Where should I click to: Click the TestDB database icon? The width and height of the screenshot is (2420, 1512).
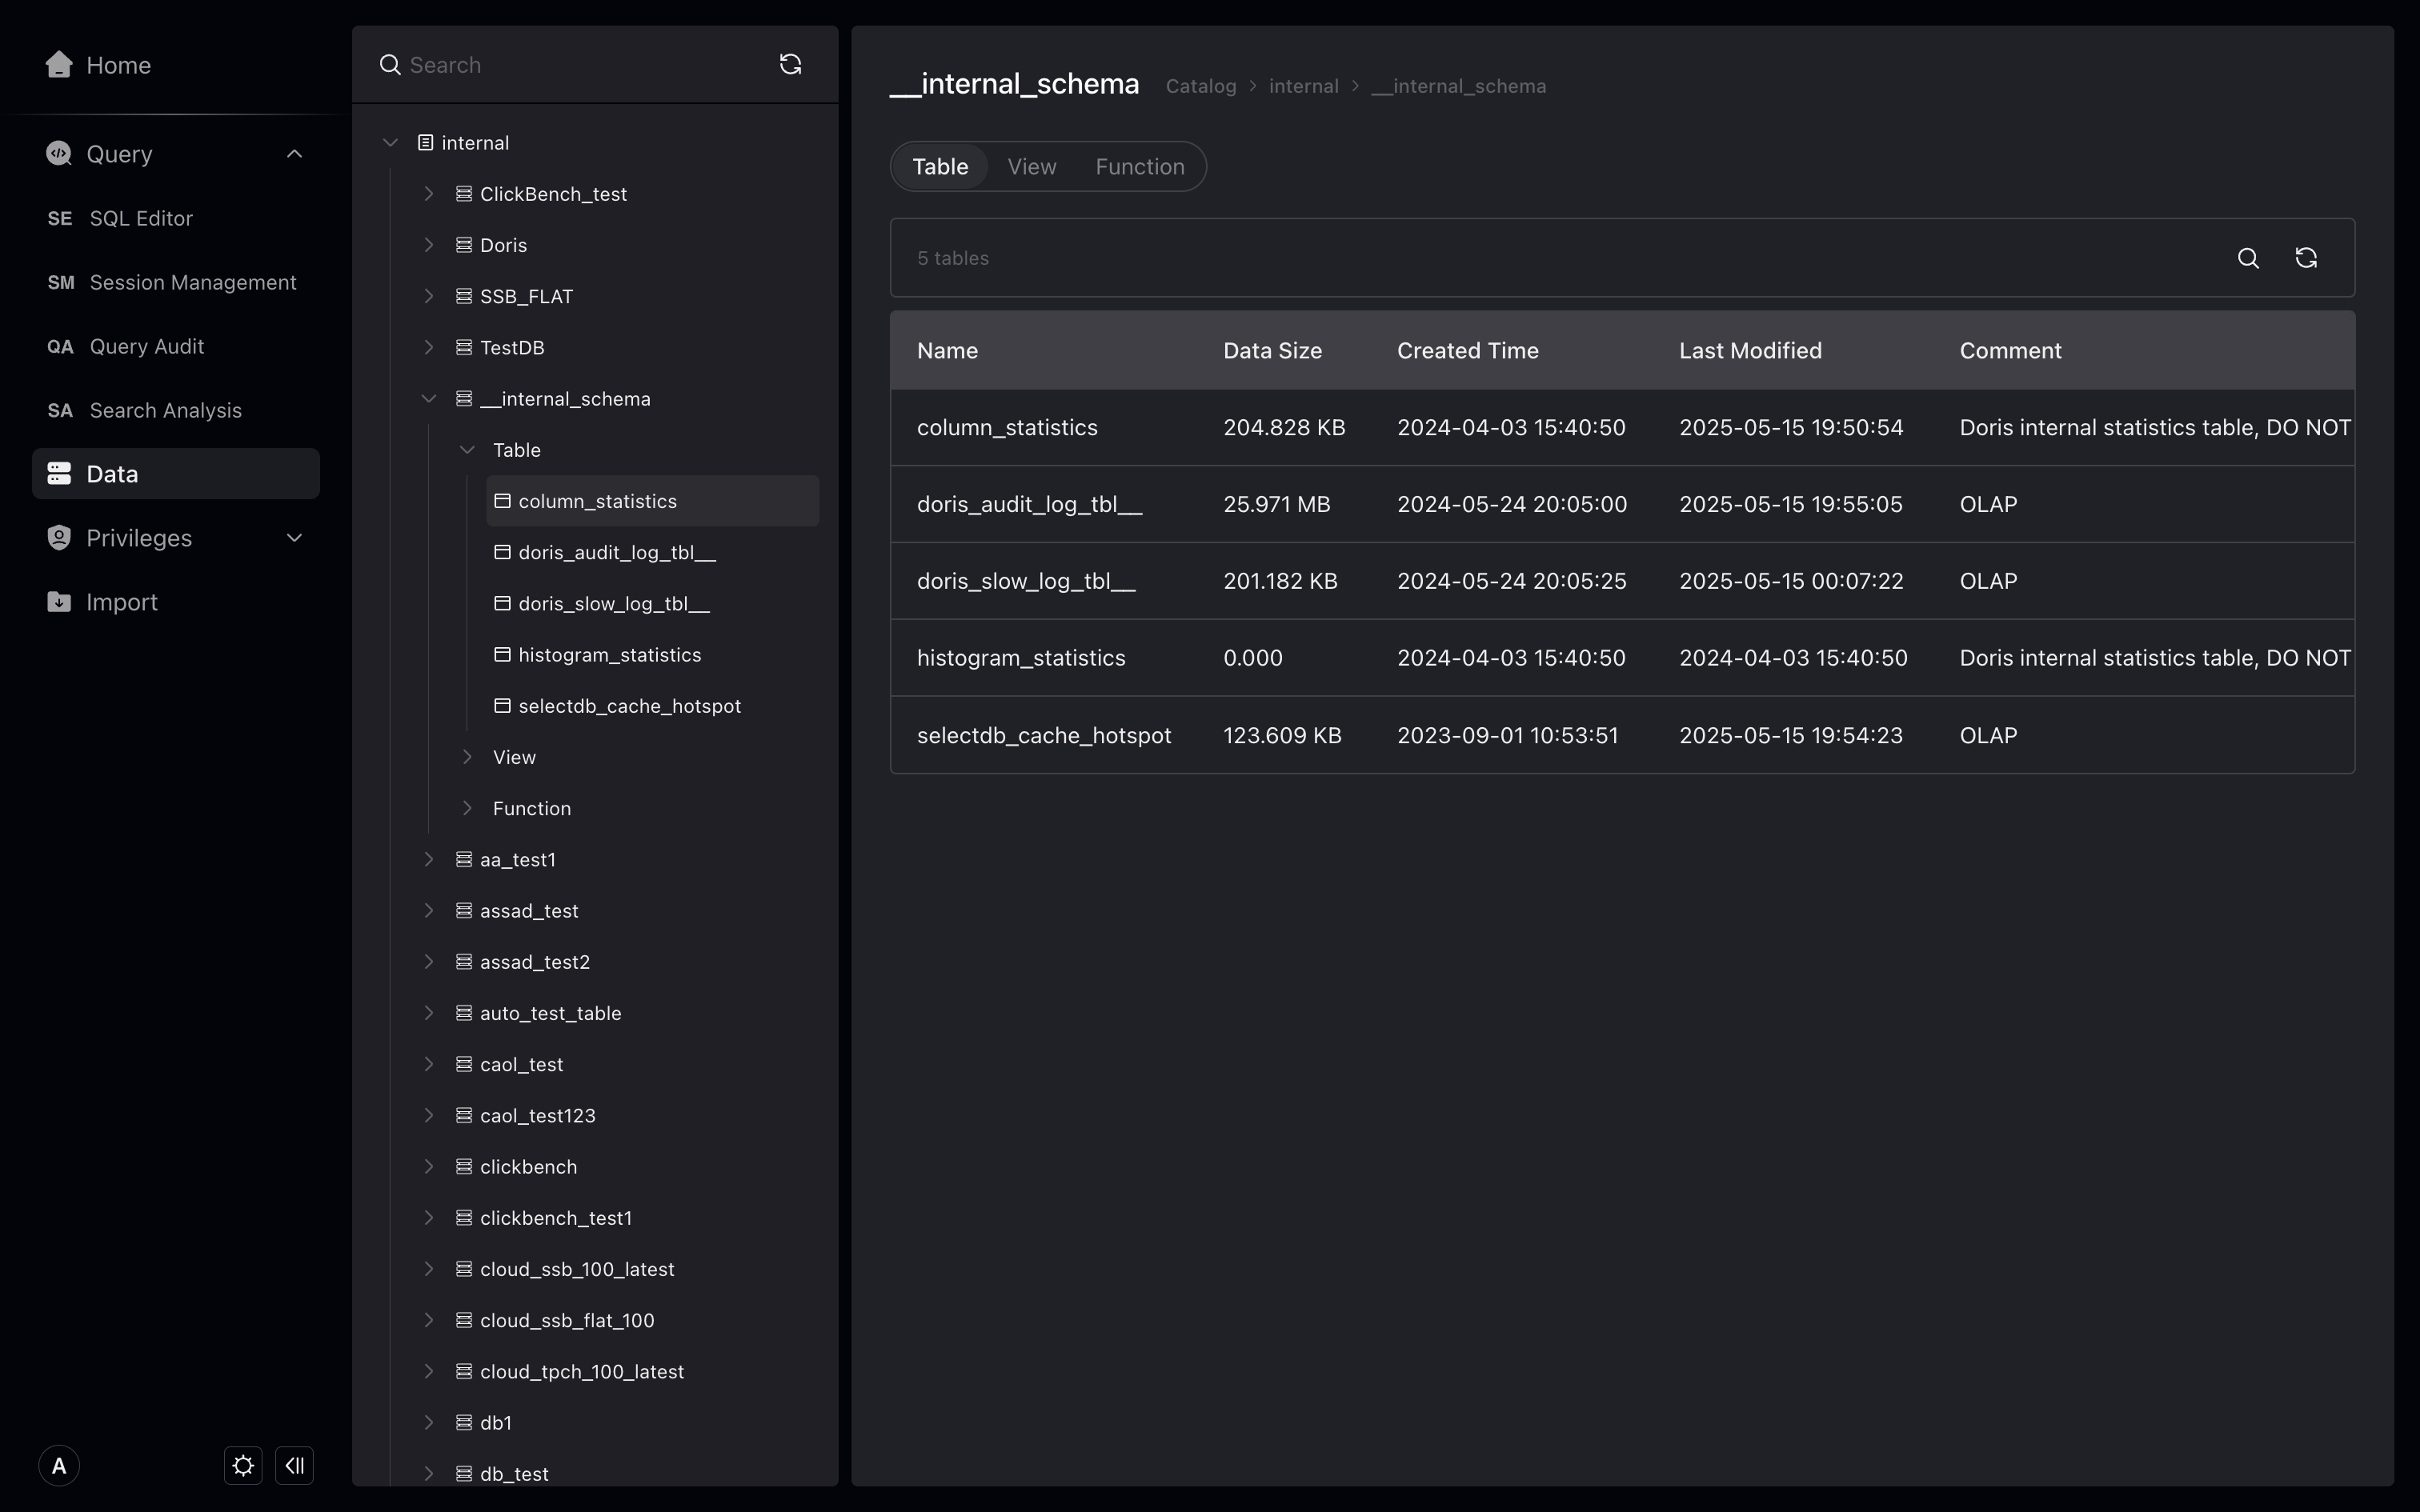tap(464, 347)
